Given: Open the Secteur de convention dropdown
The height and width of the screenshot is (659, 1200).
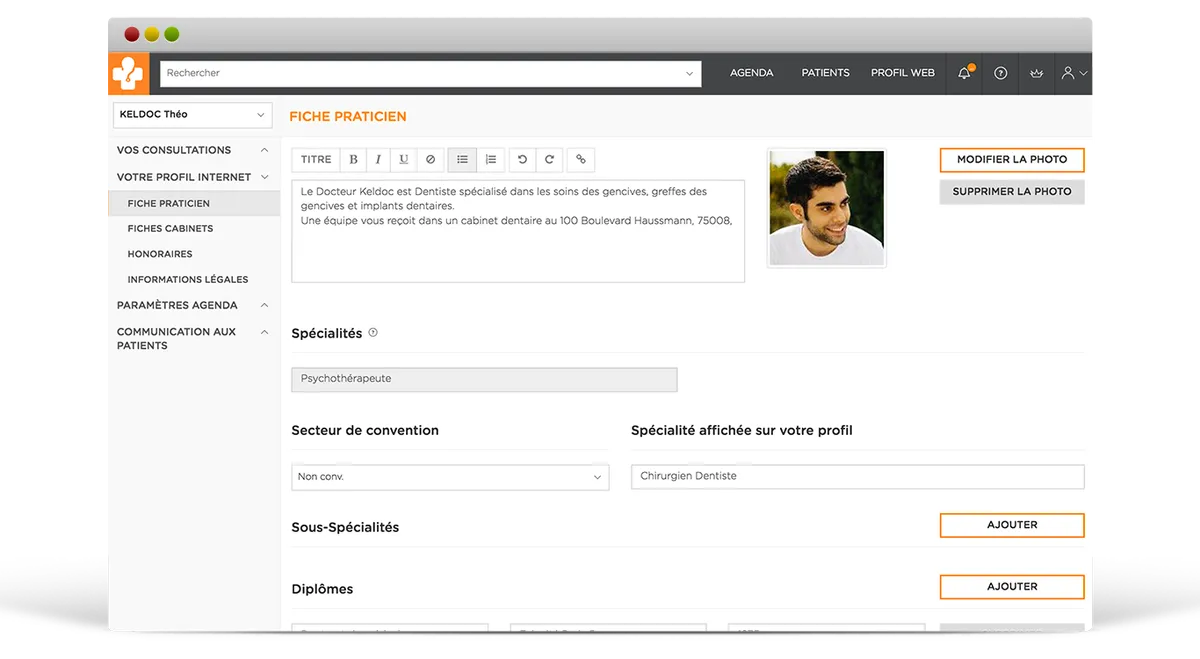Looking at the screenshot, I should point(450,477).
